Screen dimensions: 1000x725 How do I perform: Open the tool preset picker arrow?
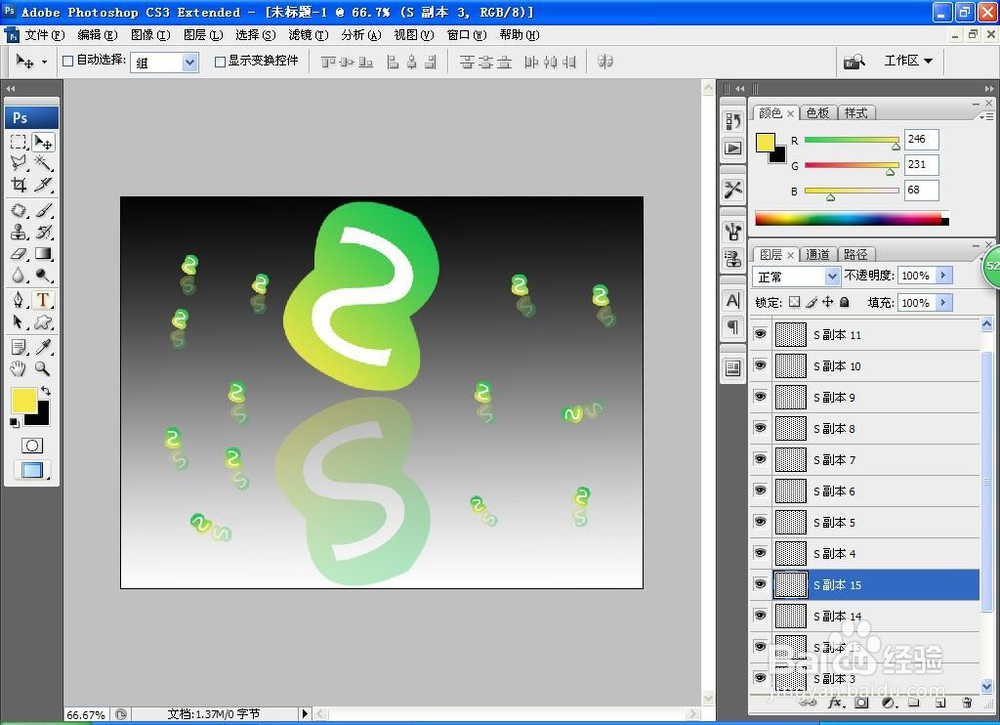[x=44, y=62]
